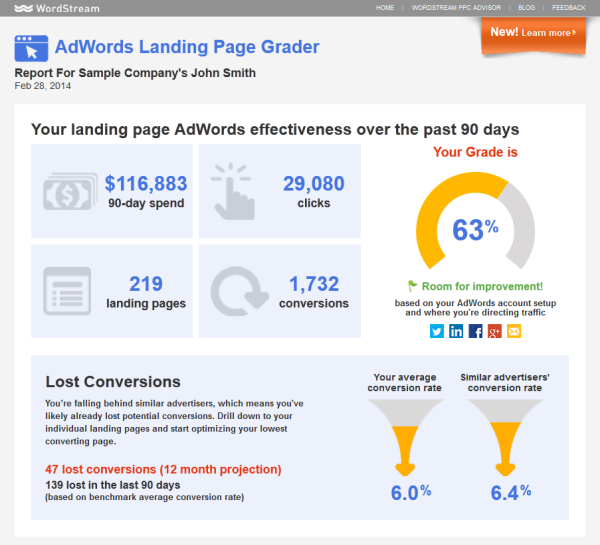Click the Feb 28, 2014 report date
The image size is (600, 545).
click(x=42, y=86)
